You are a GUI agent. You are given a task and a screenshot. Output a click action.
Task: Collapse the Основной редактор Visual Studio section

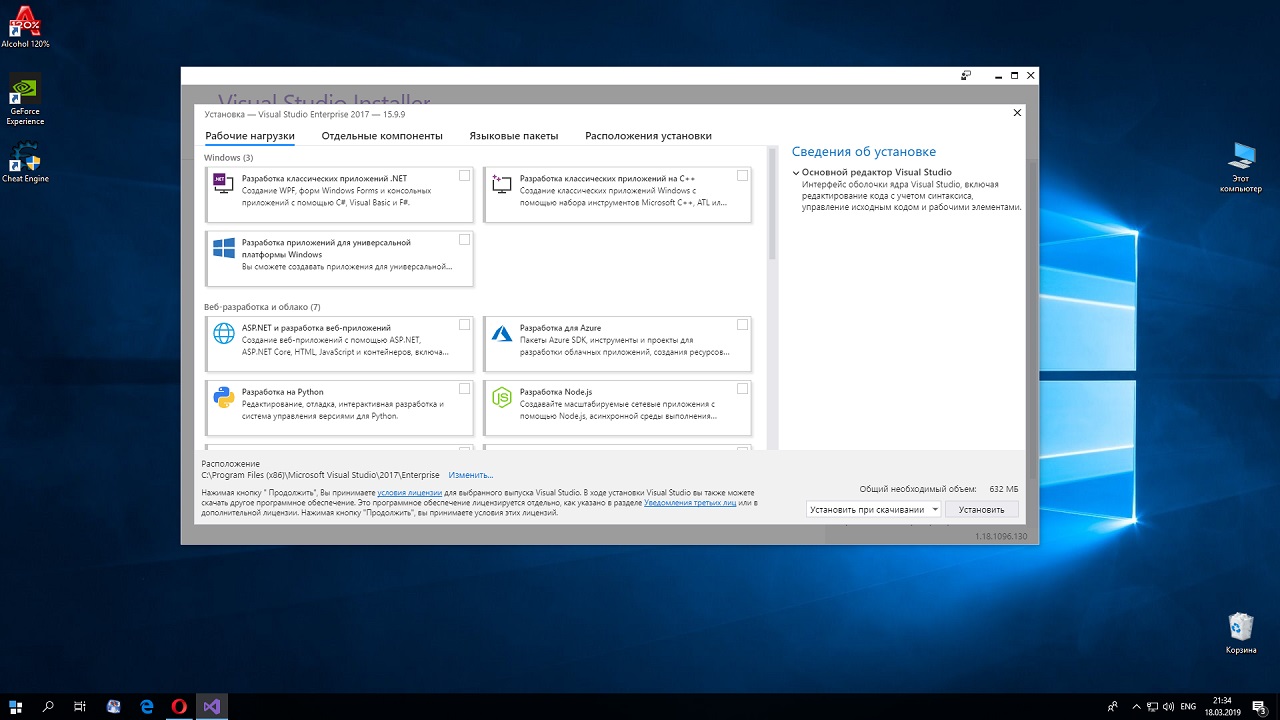796,173
